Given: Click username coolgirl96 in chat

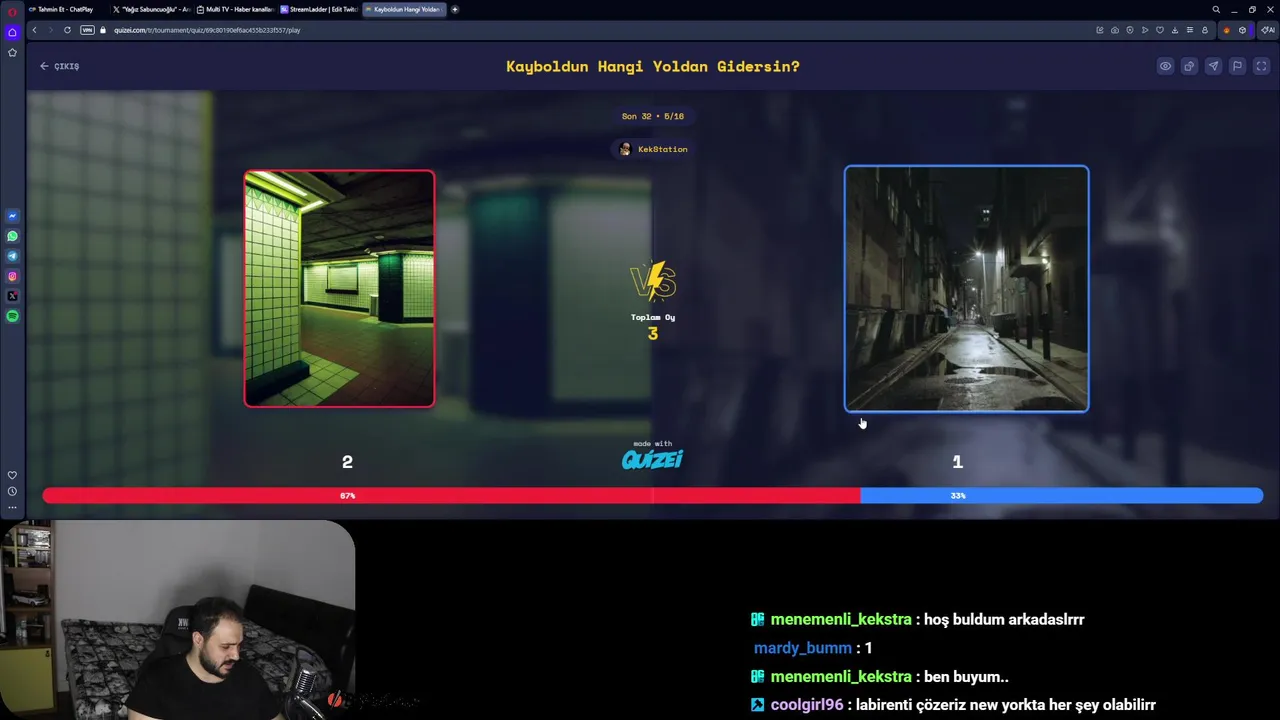Looking at the screenshot, I should [x=806, y=705].
